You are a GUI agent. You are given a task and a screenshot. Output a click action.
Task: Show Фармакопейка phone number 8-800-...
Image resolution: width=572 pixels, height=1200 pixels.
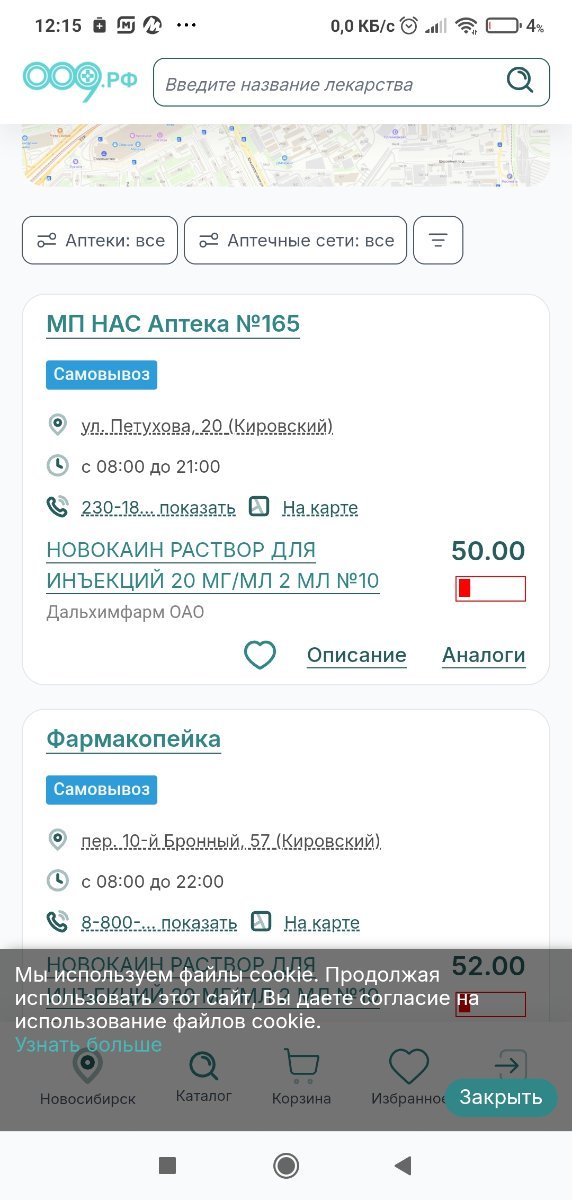tap(159, 923)
